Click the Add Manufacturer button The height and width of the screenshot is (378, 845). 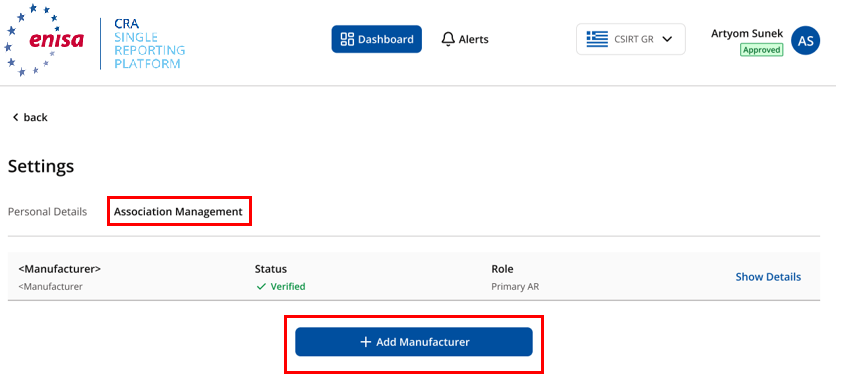coord(414,342)
